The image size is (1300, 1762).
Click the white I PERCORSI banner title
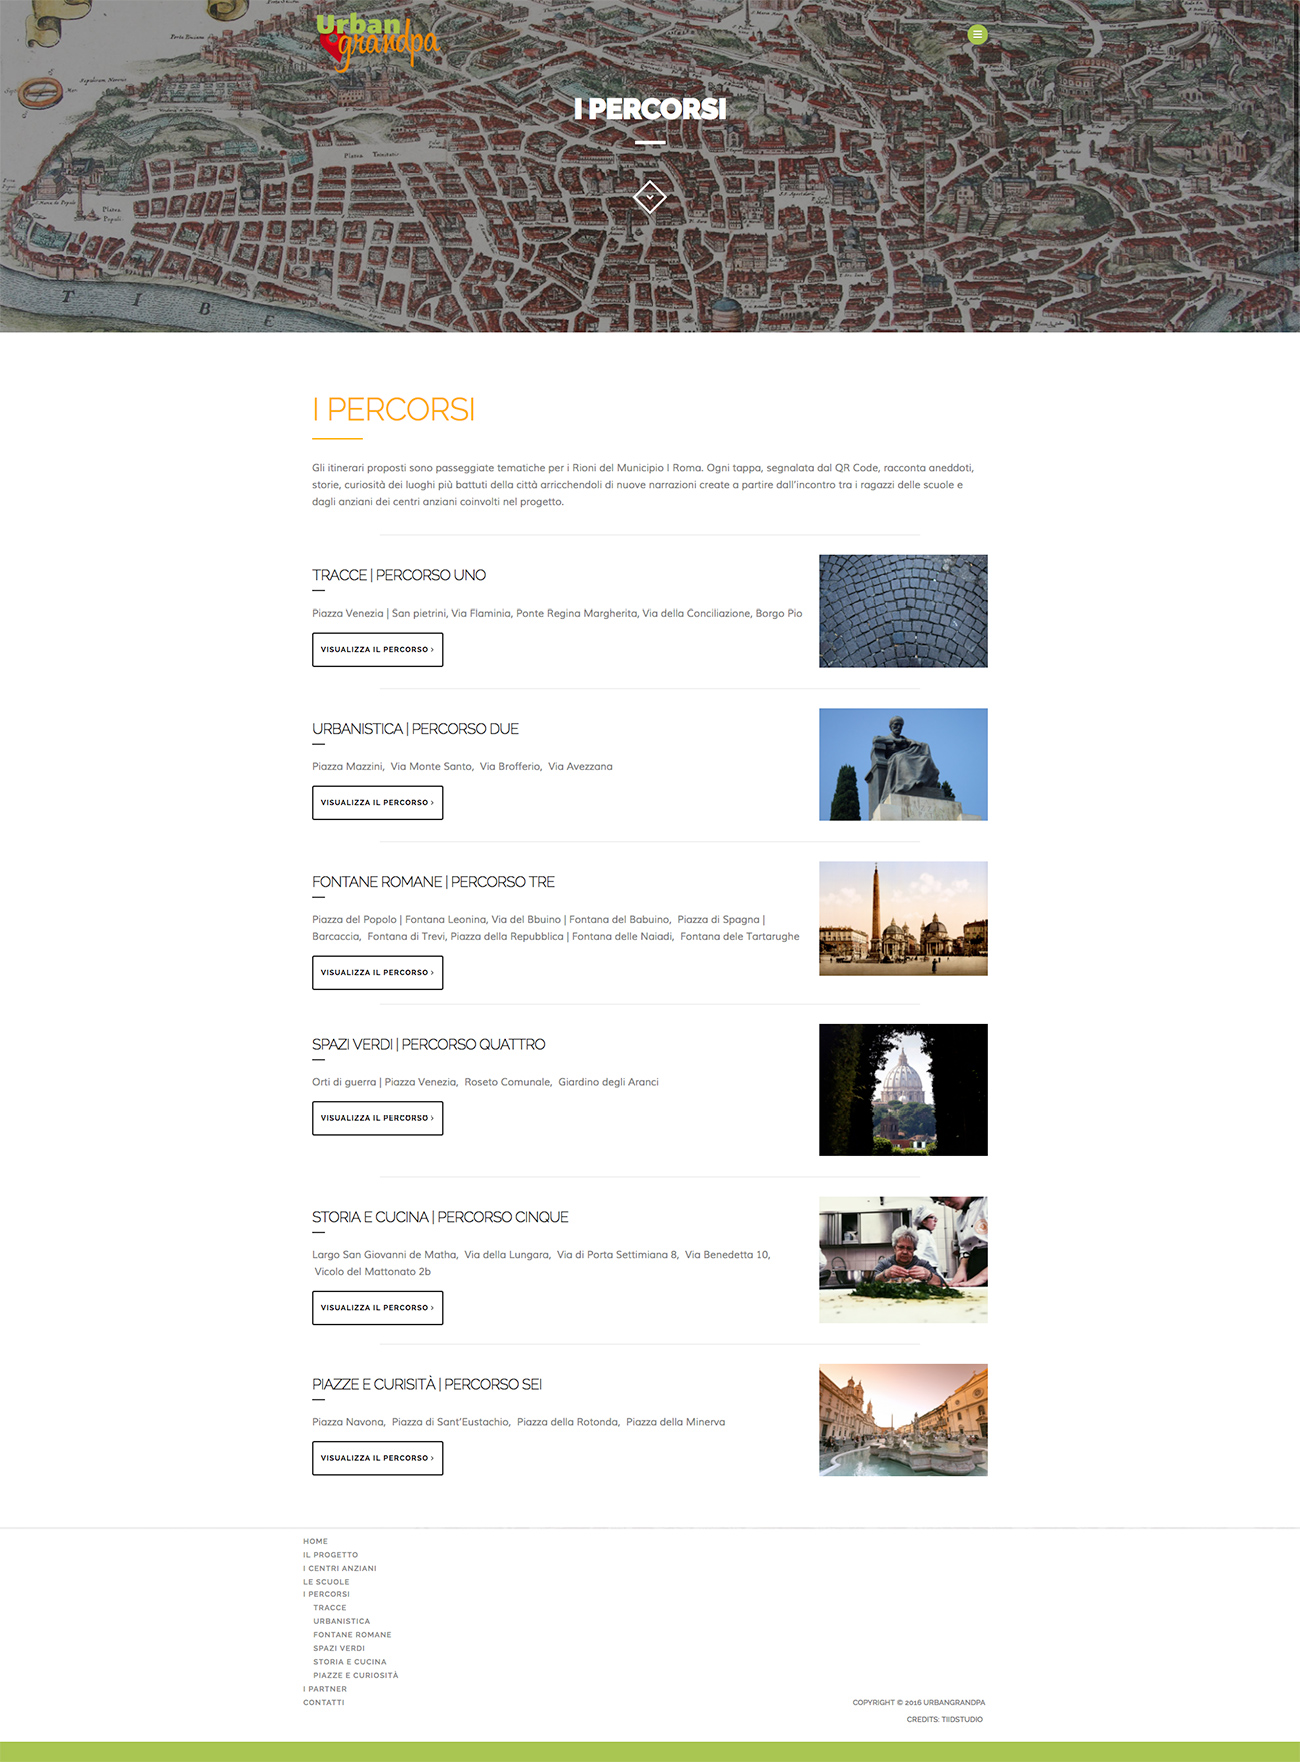point(650,109)
